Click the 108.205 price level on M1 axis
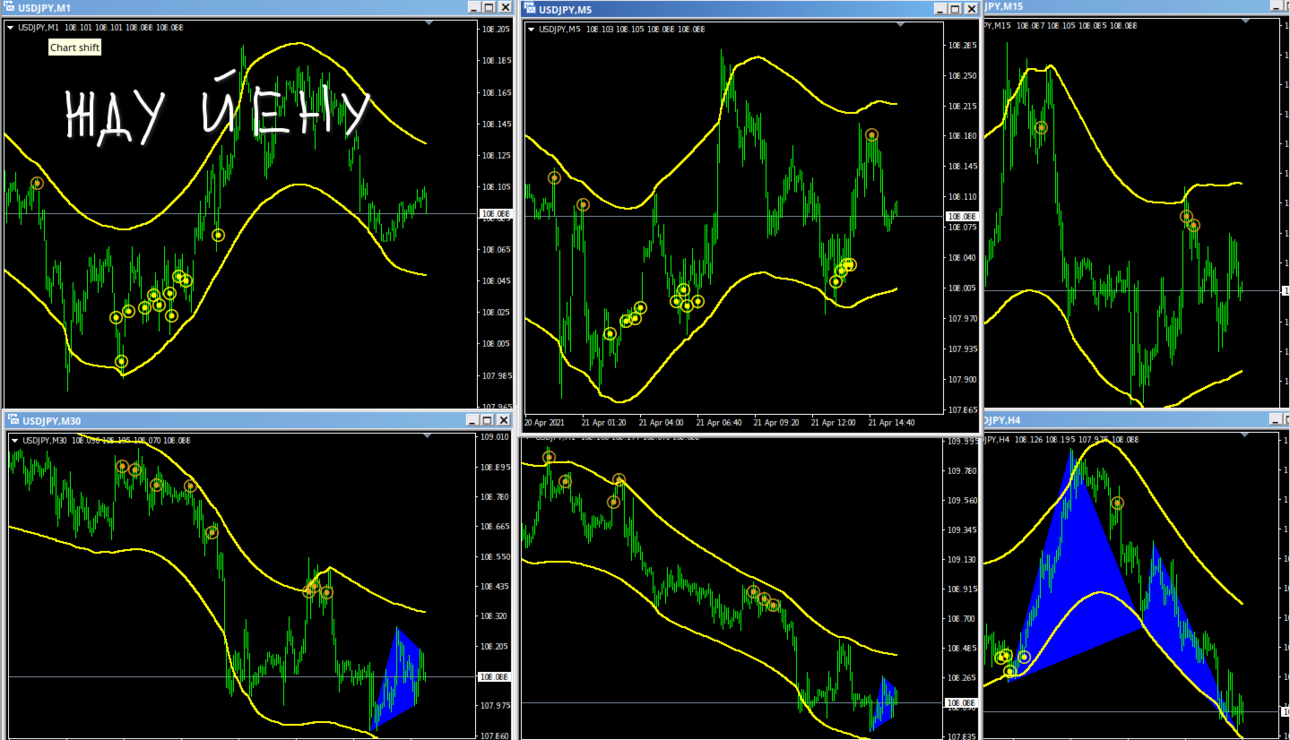Image resolution: width=1290 pixels, height=740 pixels. 497,29
